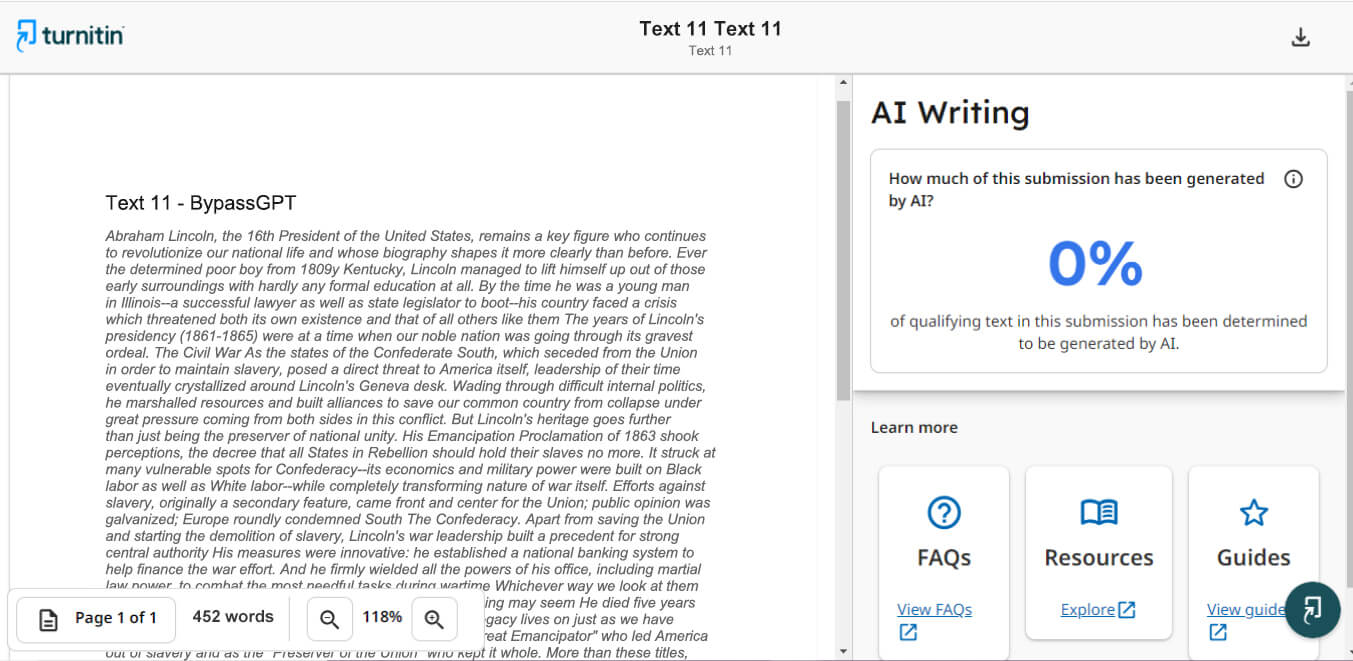Click the document scrollbar down arrow
The image size is (1353, 661).
point(843,651)
